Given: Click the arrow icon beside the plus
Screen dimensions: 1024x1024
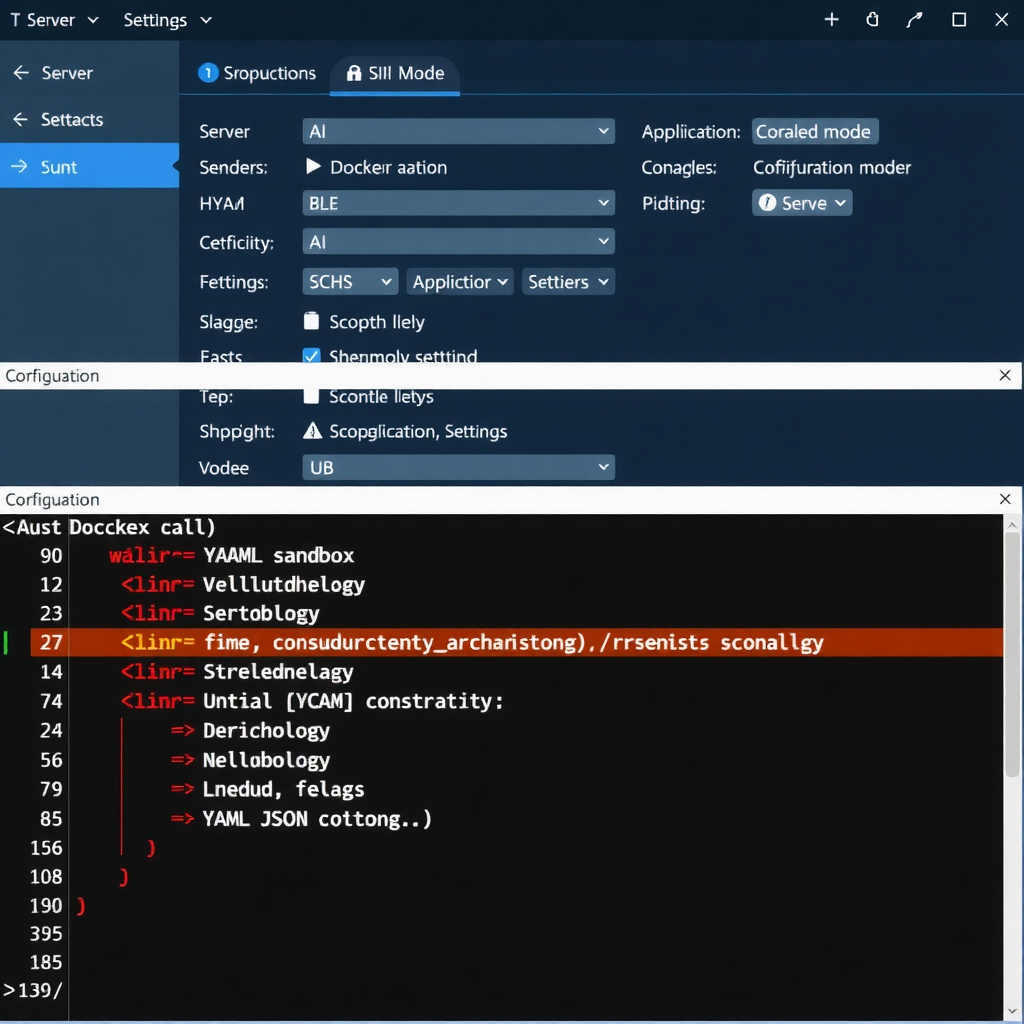Looking at the screenshot, I should 914,20.
